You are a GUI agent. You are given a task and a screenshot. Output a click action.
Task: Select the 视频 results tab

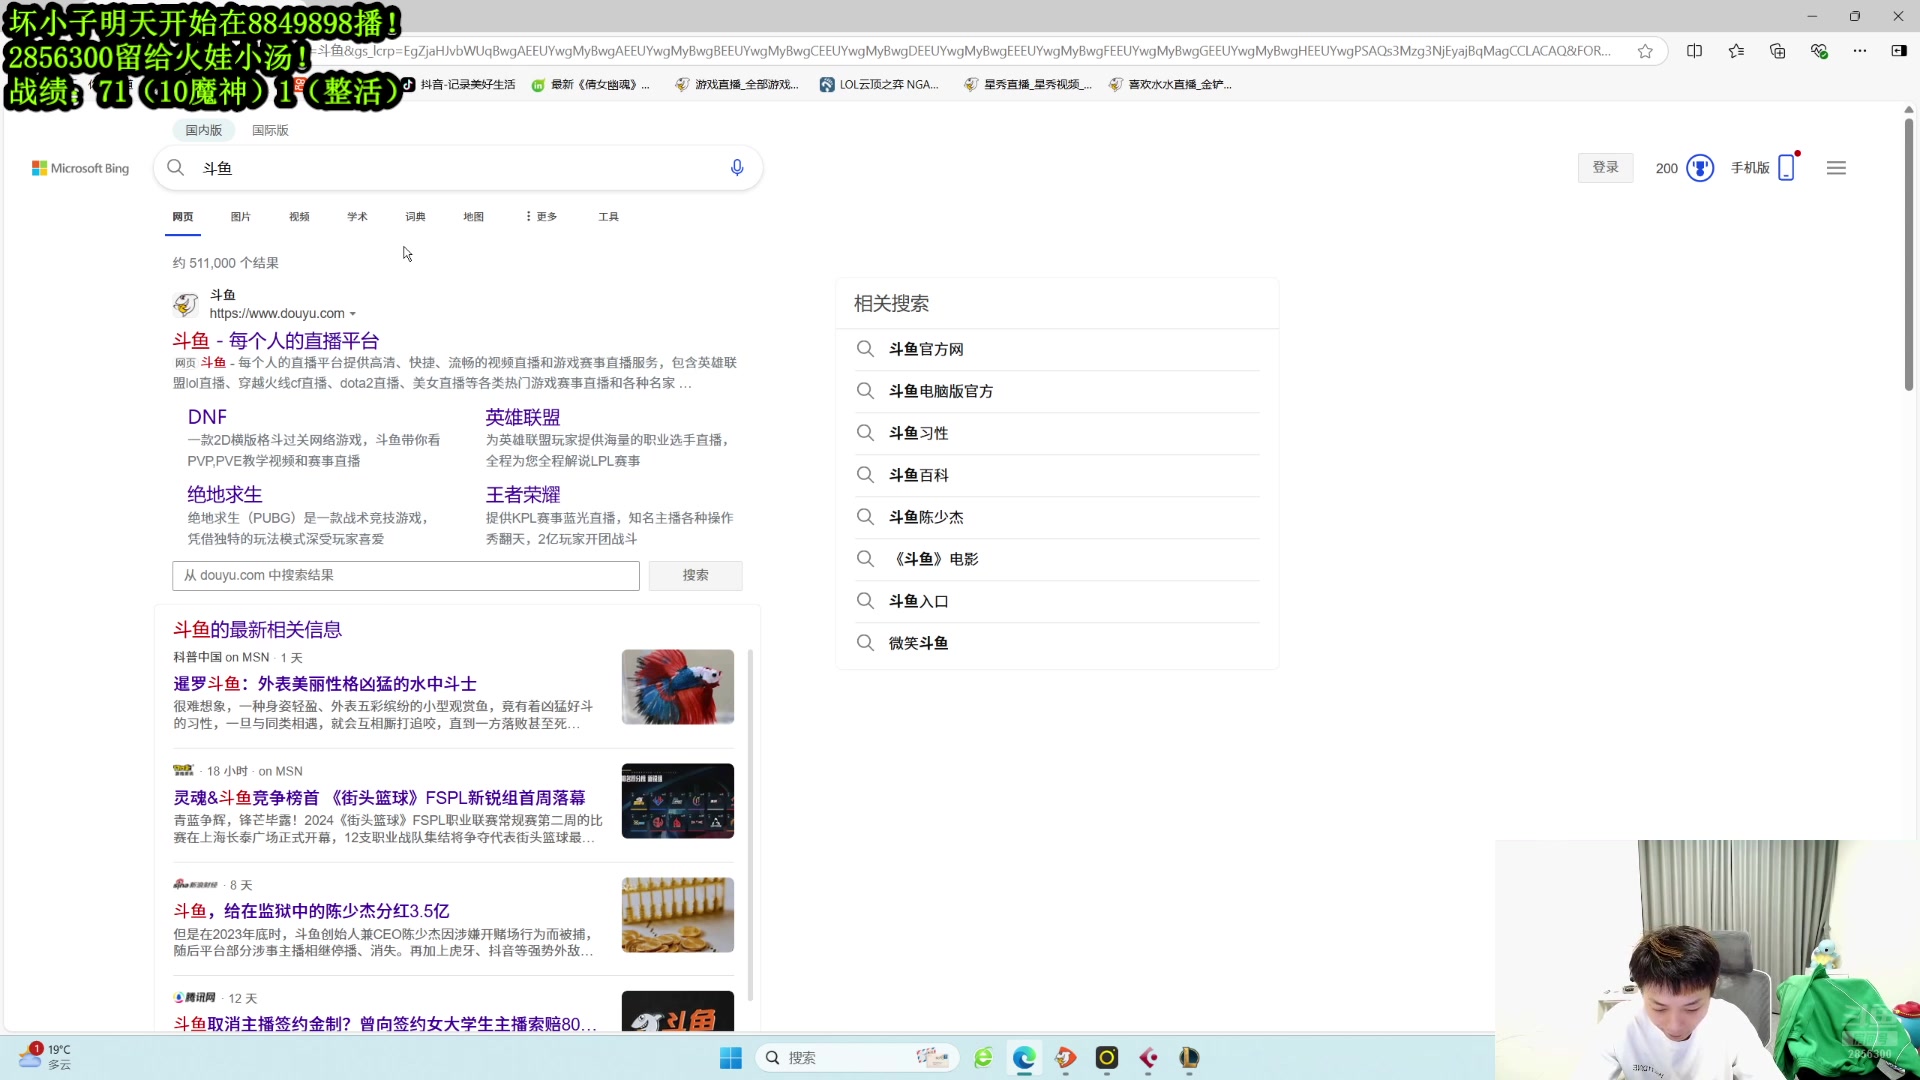pyautogui.click(x=299, y=217)
